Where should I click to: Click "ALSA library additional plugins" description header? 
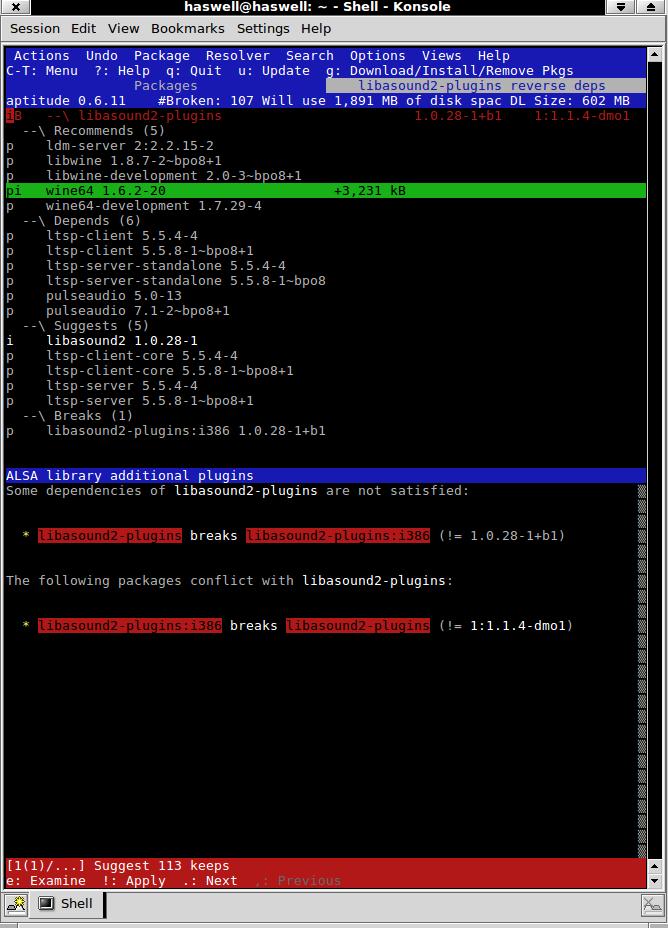click(x=130, y=475)
